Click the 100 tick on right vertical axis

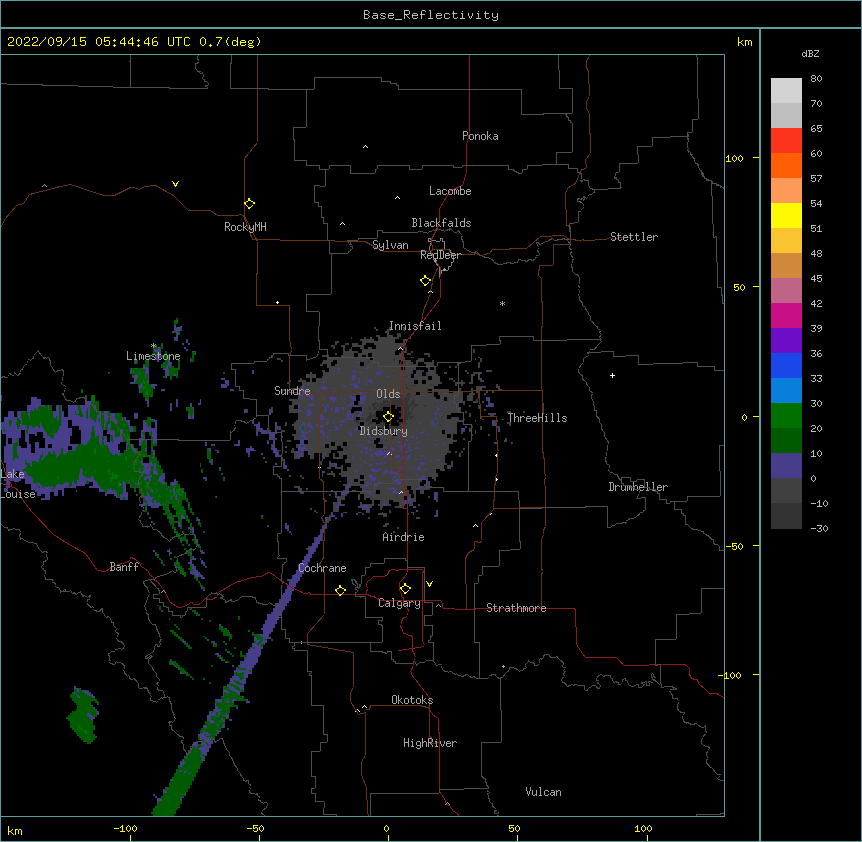[734, 158]
